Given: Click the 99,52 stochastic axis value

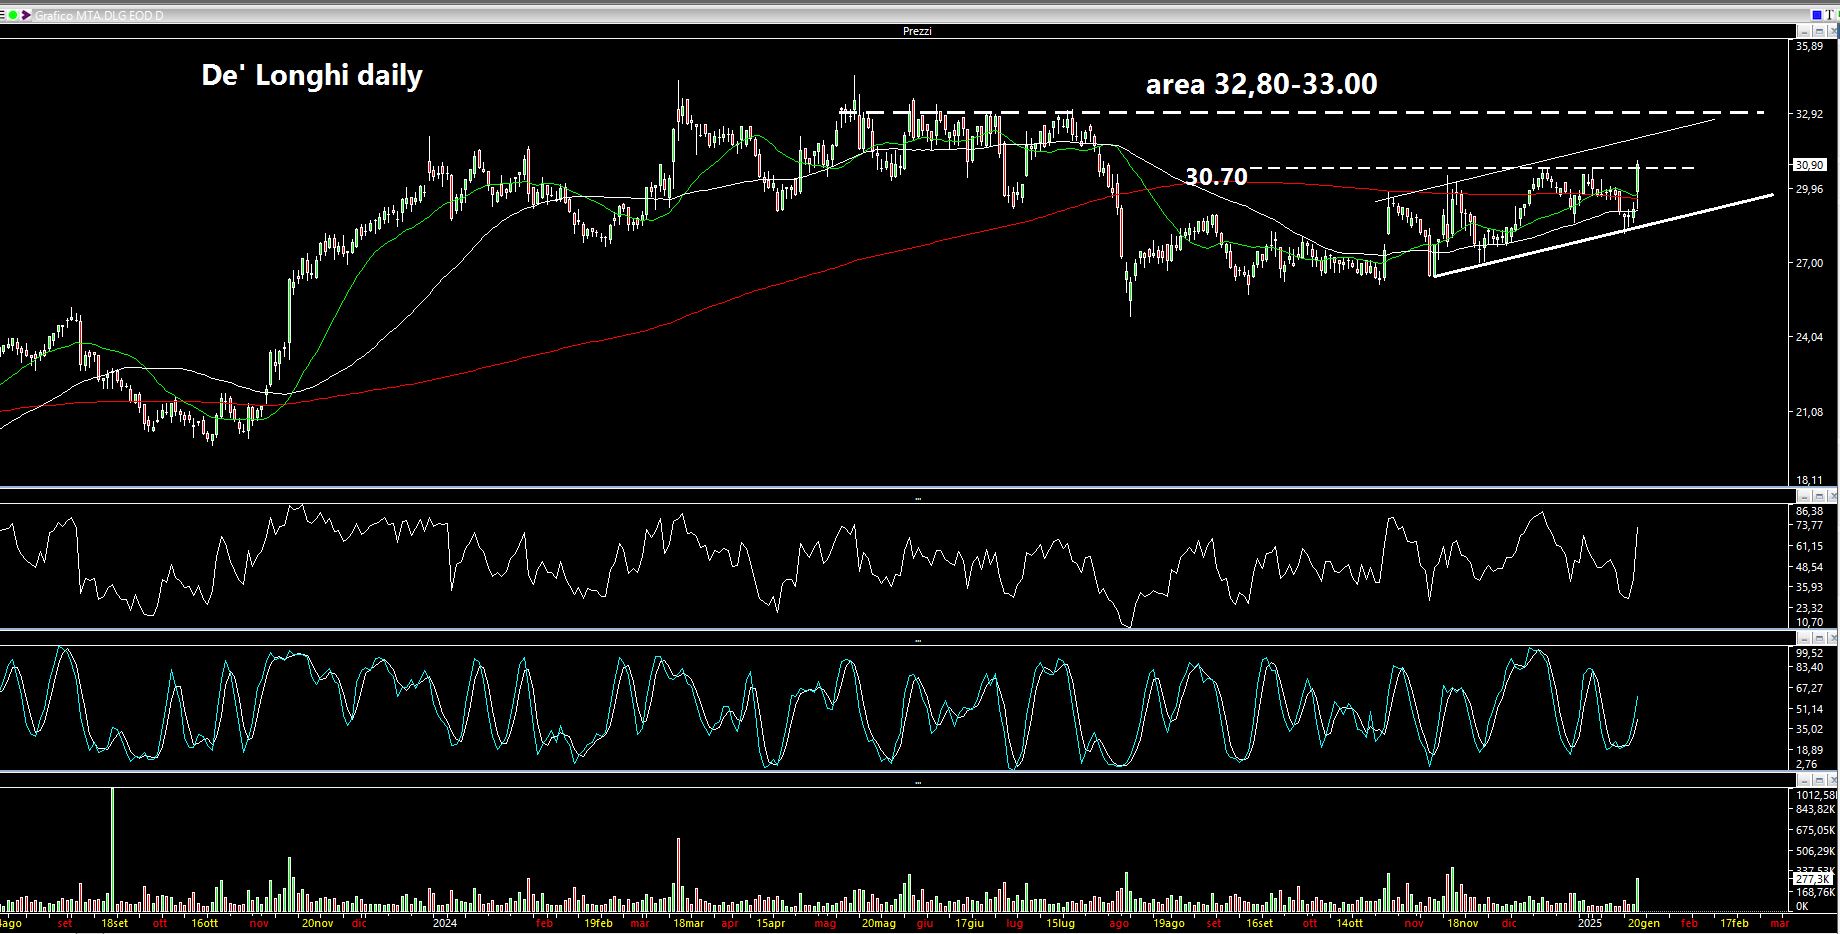Looking at the screenshot, I should (1809, 653).
